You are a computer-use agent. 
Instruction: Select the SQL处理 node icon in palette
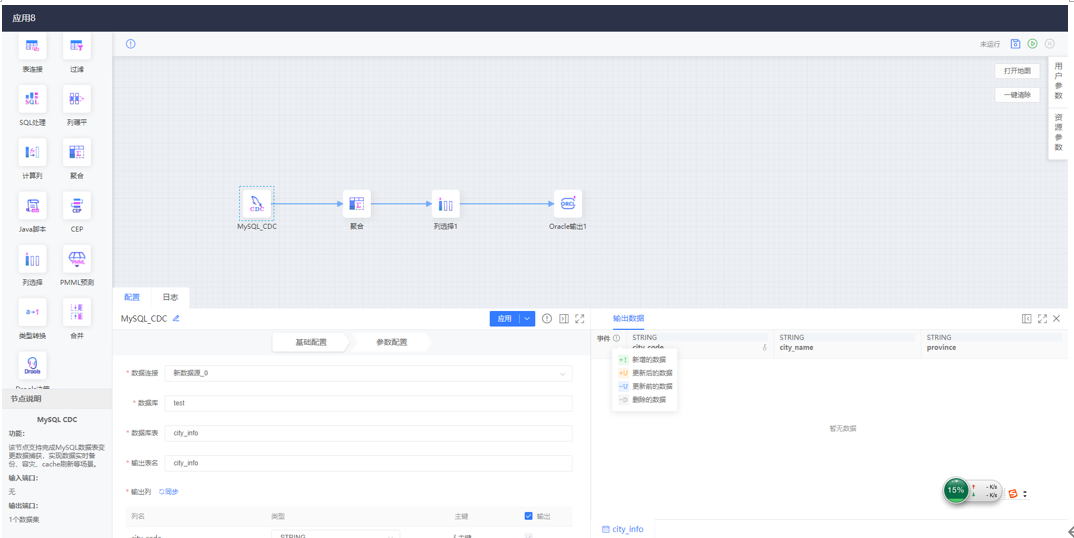[x=32, y=99]
